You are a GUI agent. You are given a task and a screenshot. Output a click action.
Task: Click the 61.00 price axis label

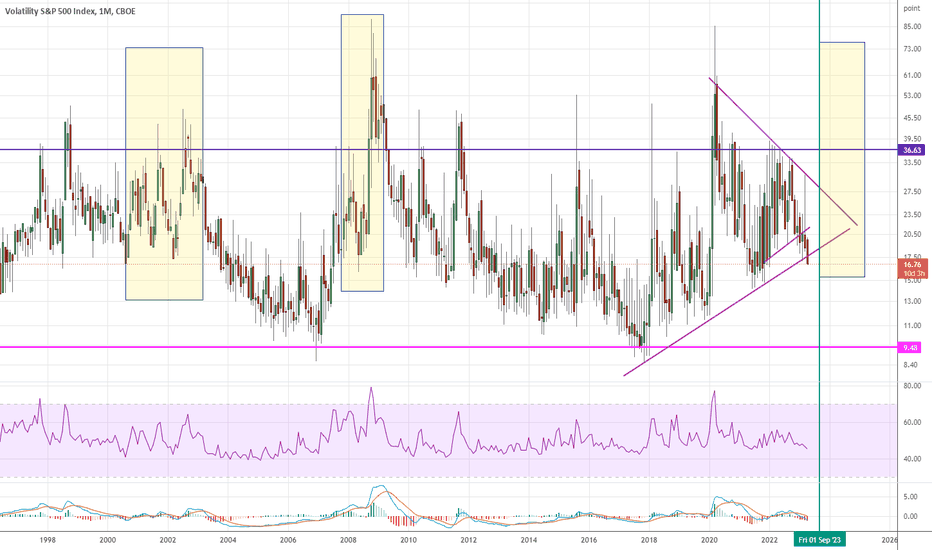[912, 76]
